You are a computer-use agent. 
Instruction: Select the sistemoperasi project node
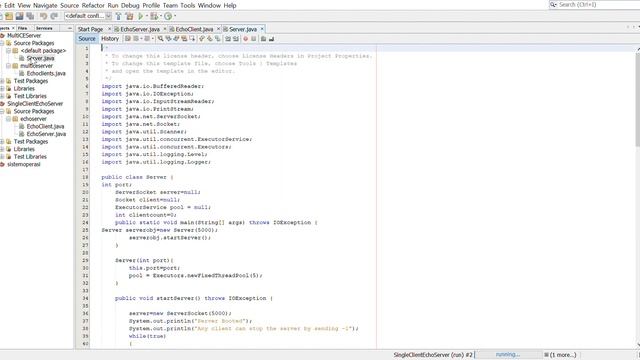pos(24,164)
